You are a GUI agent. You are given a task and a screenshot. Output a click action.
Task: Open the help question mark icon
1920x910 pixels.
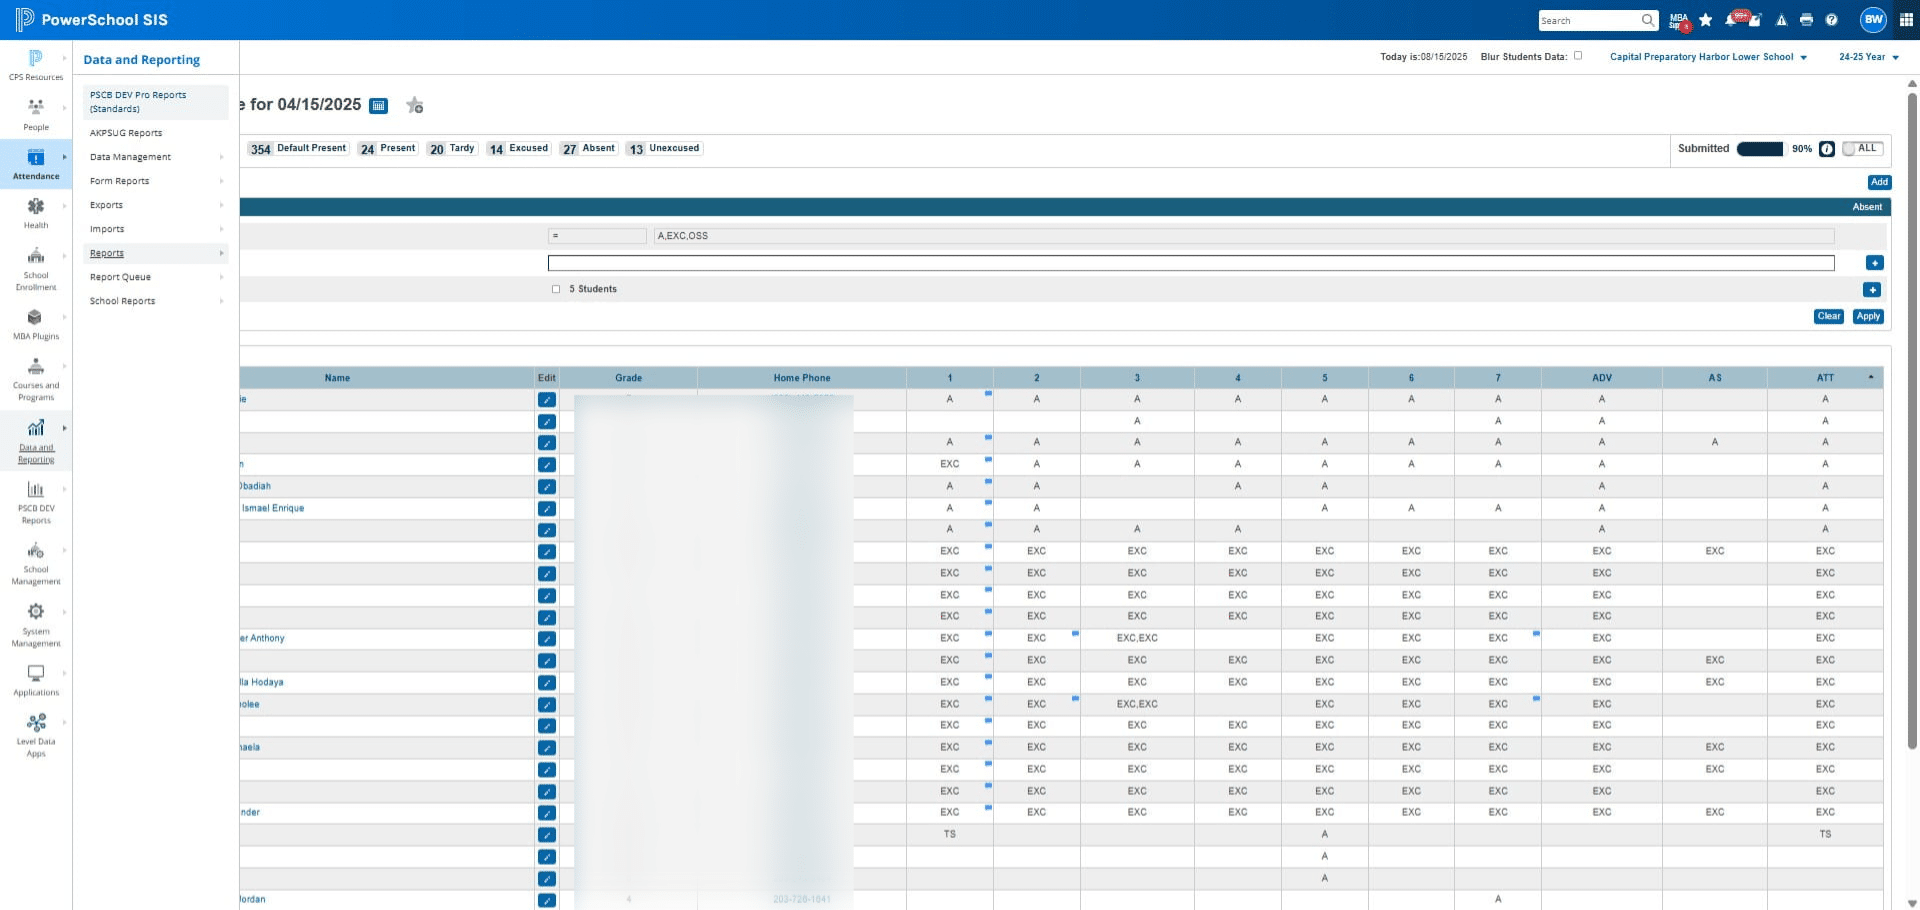pos(1831,20)
